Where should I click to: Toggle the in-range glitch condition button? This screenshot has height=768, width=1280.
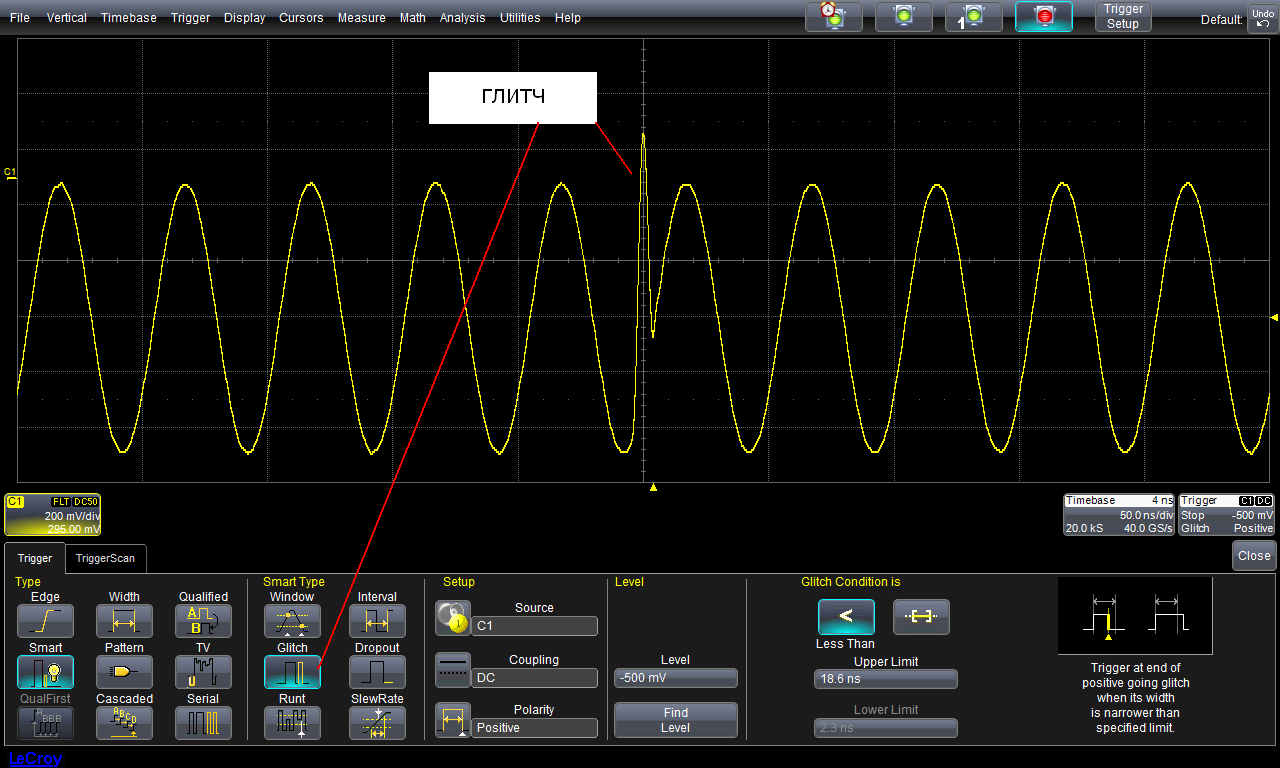(921, 617)
